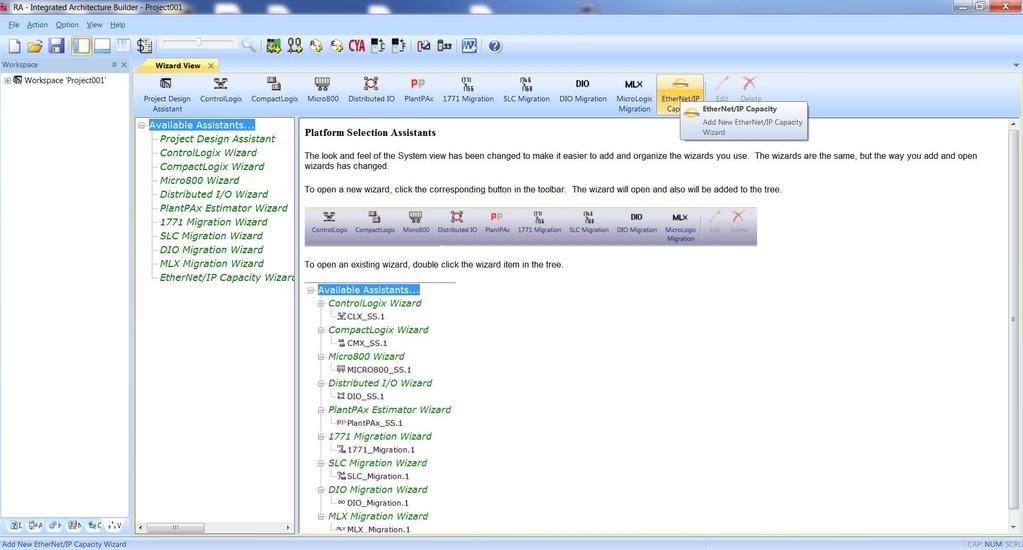The image size is (1023, 550).
Task: Click the status bar wizard hint text
Action: (64, 544)
